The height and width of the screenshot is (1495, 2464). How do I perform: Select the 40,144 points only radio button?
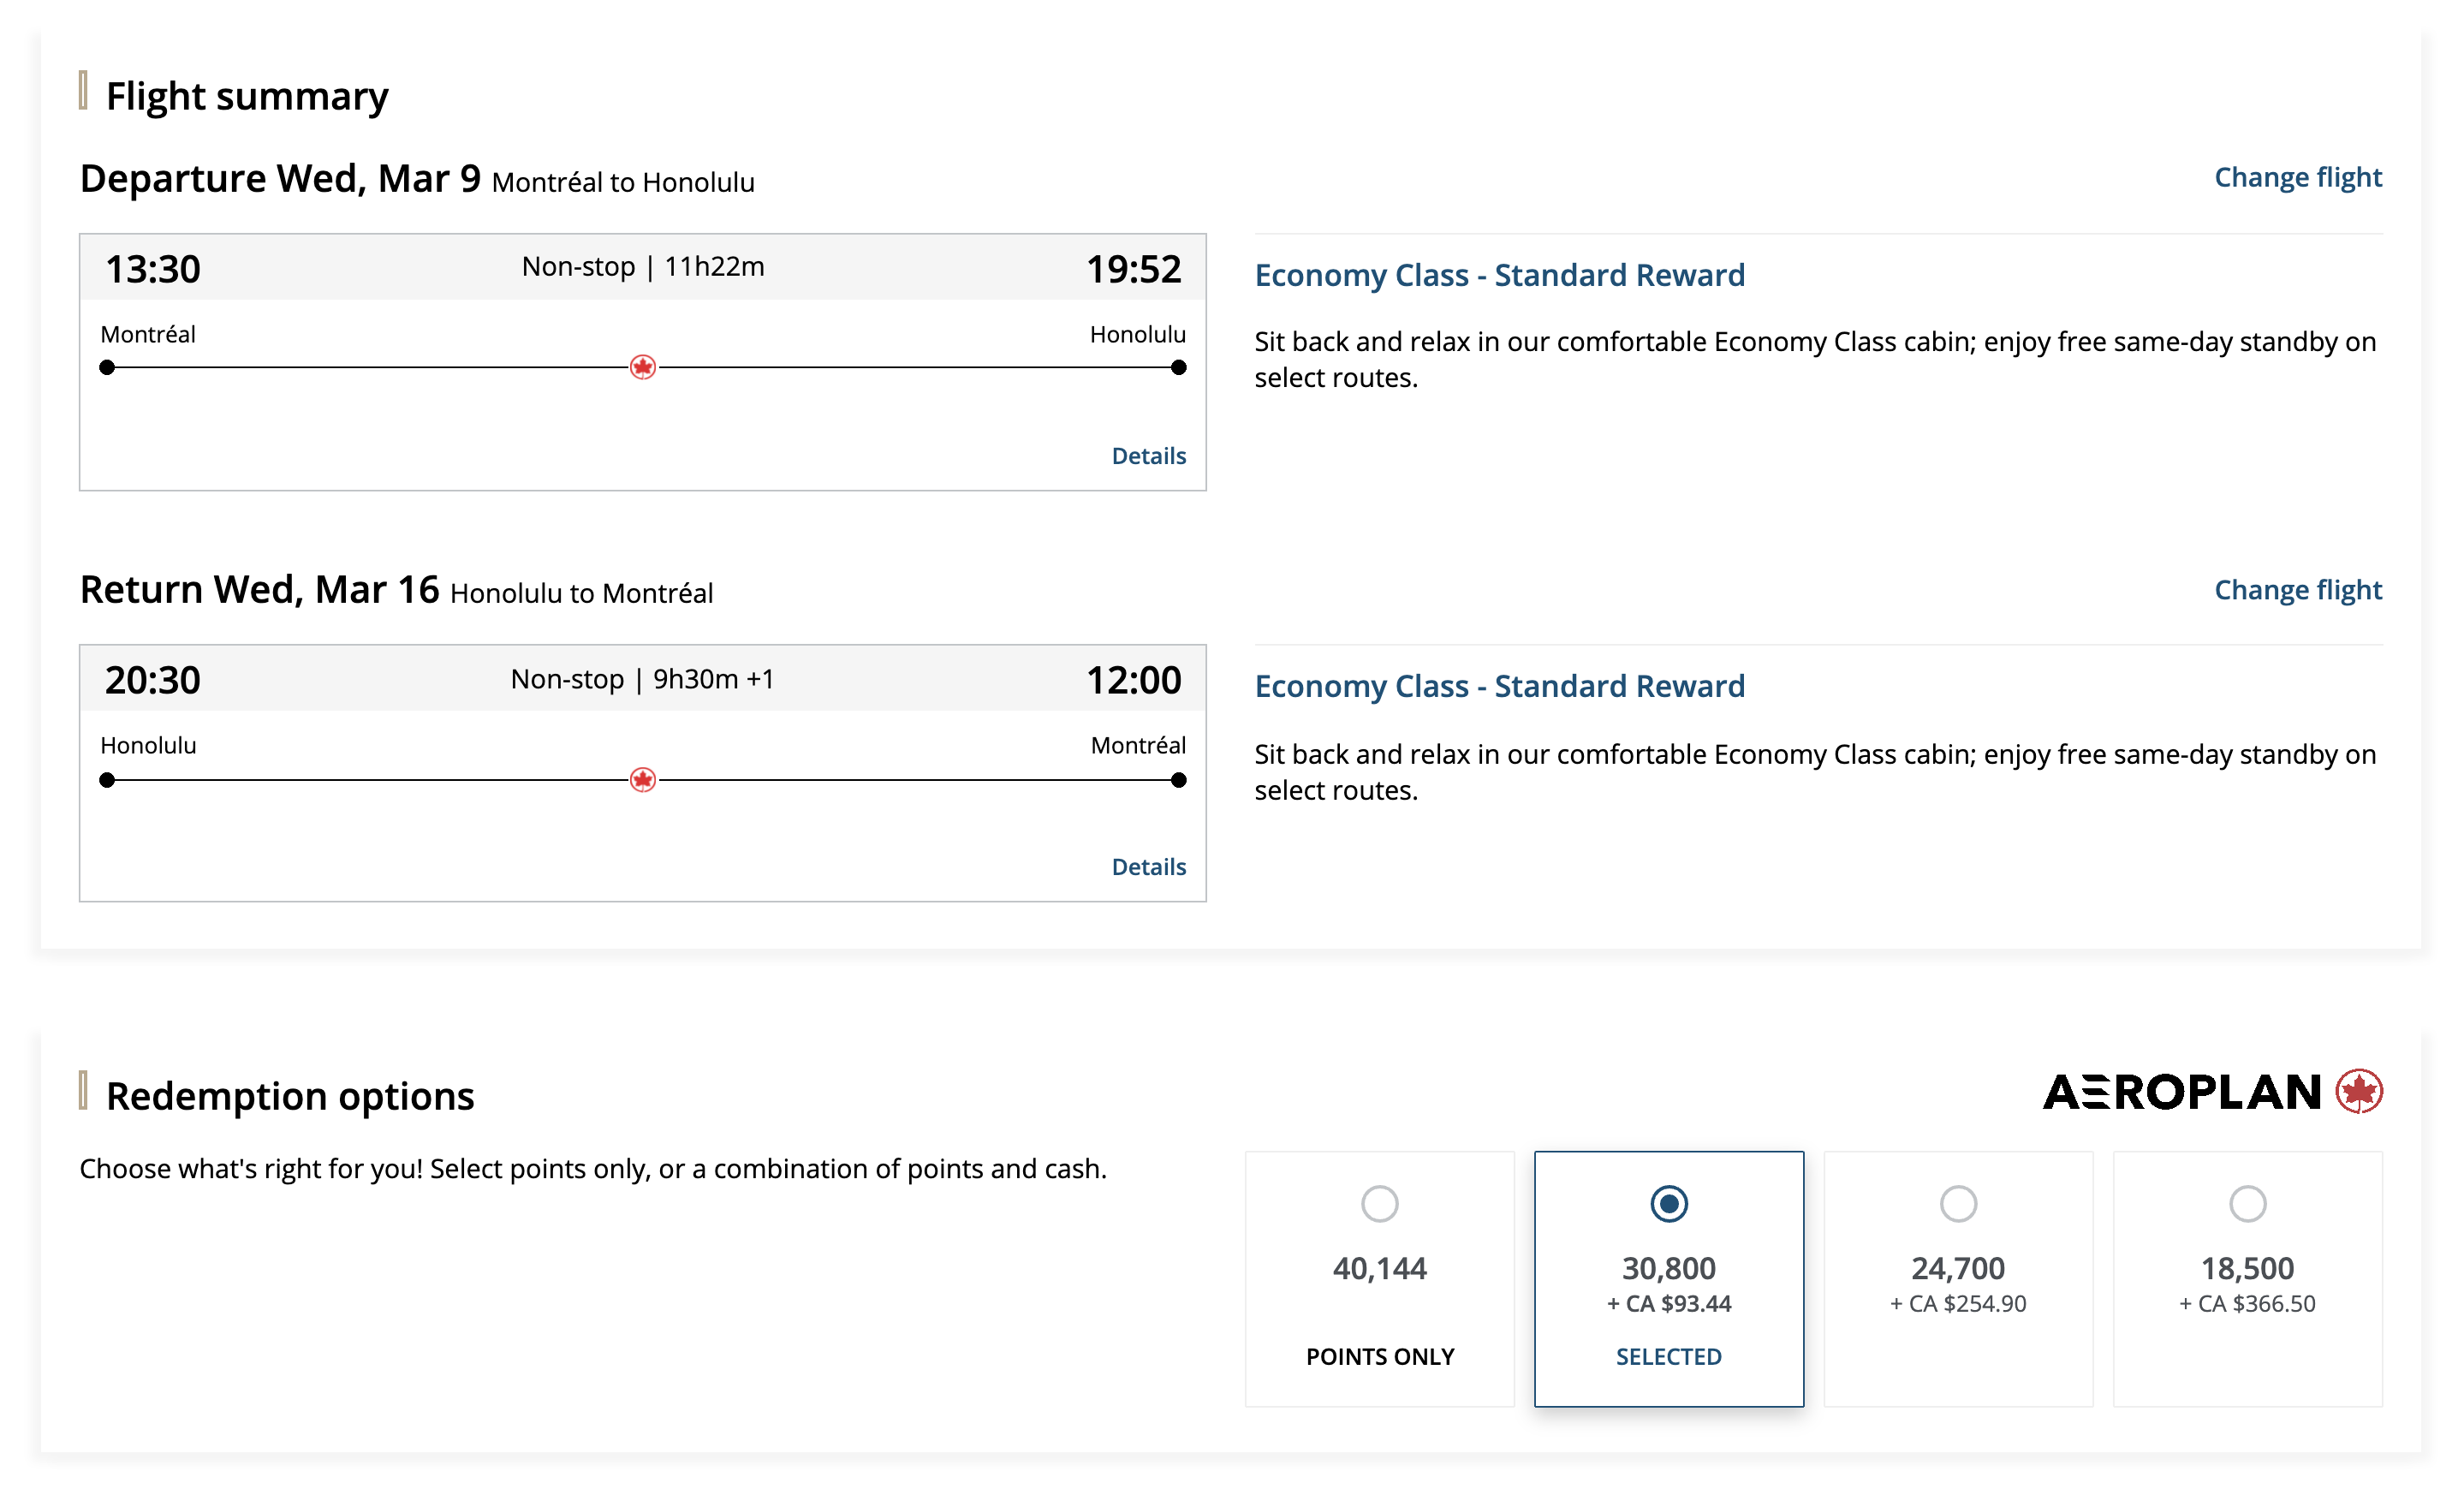(x=1379, y=1203)
